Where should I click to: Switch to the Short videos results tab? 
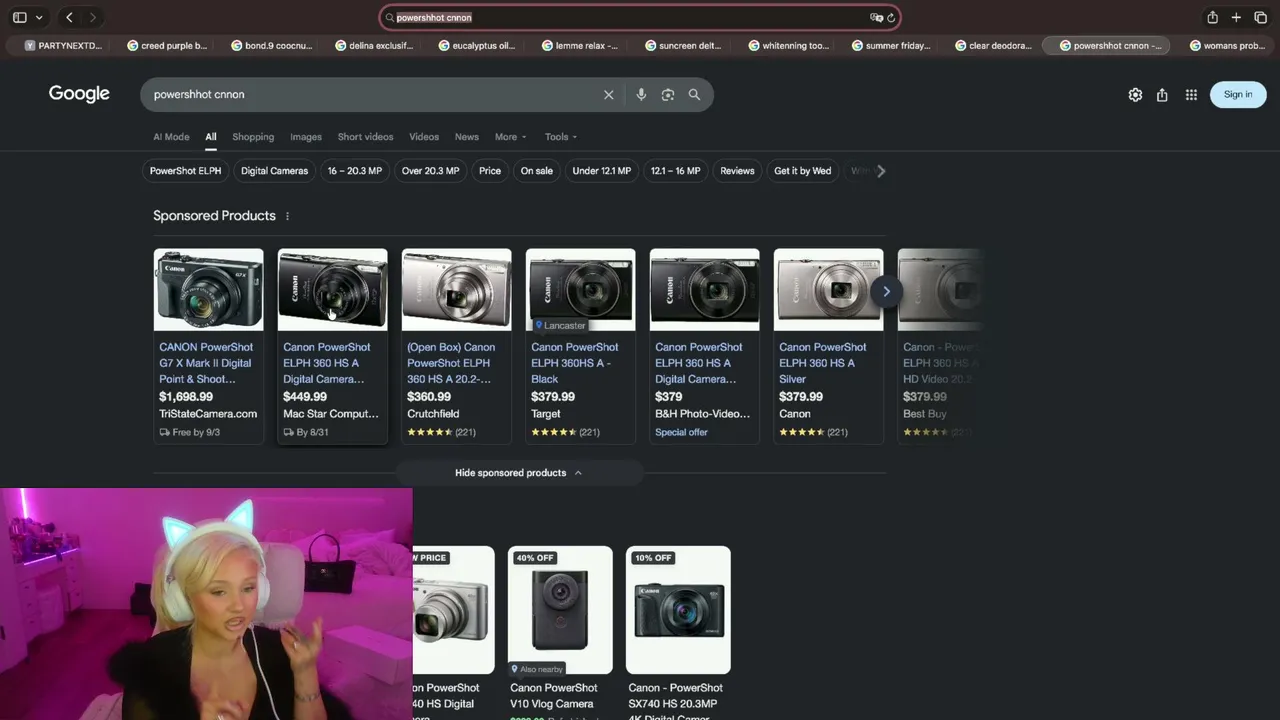click(365, 137)
